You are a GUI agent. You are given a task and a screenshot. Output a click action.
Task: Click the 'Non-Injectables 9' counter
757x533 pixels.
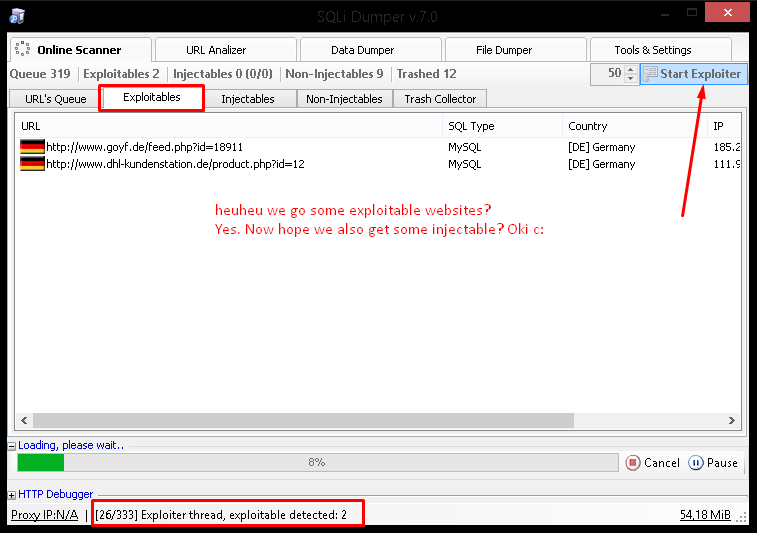click(x=334, y=74)
